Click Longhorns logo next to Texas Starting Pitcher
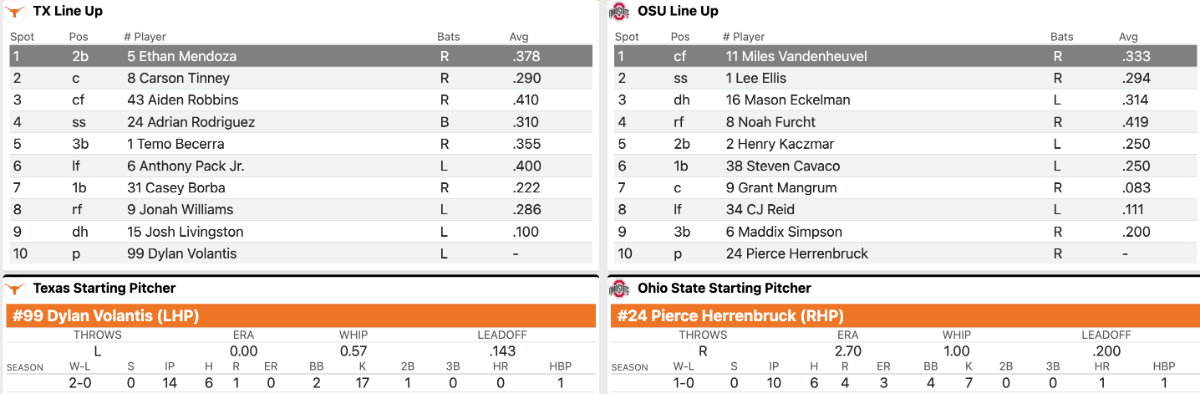Image resolution: width=1200 pixels, height=394 pixels. (15, 288)
